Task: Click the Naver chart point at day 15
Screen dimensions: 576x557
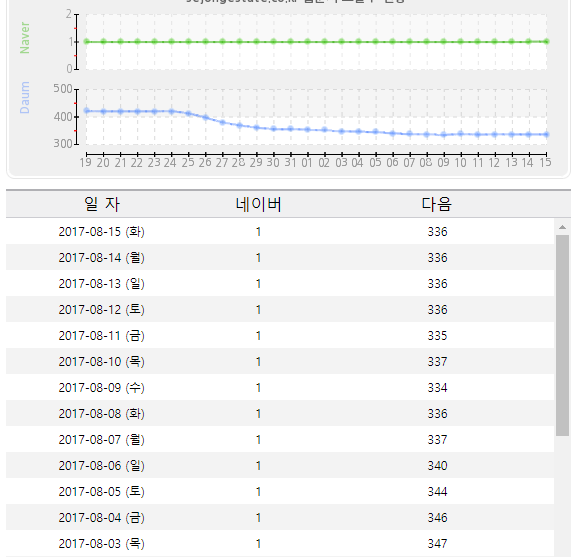Action: (546, 42)
